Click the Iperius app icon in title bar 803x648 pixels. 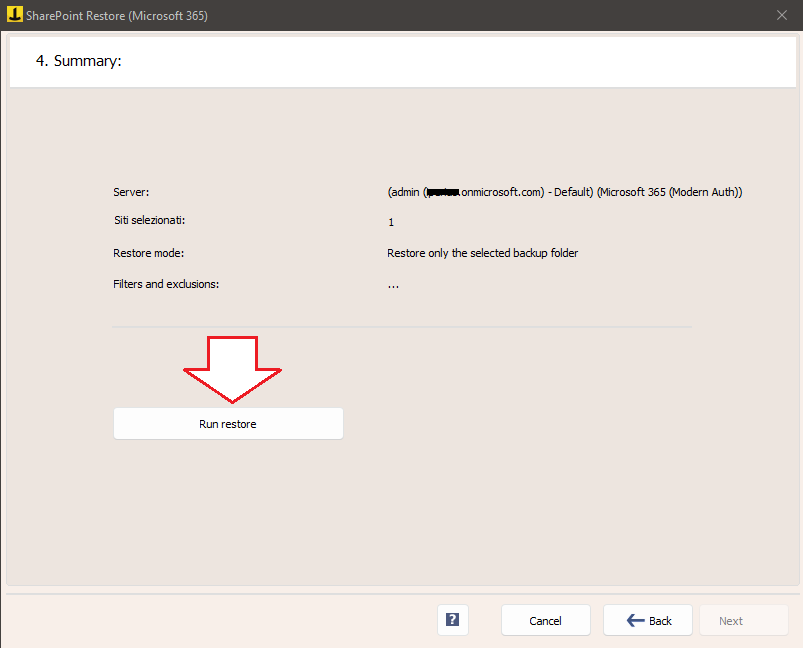[14, 14]
